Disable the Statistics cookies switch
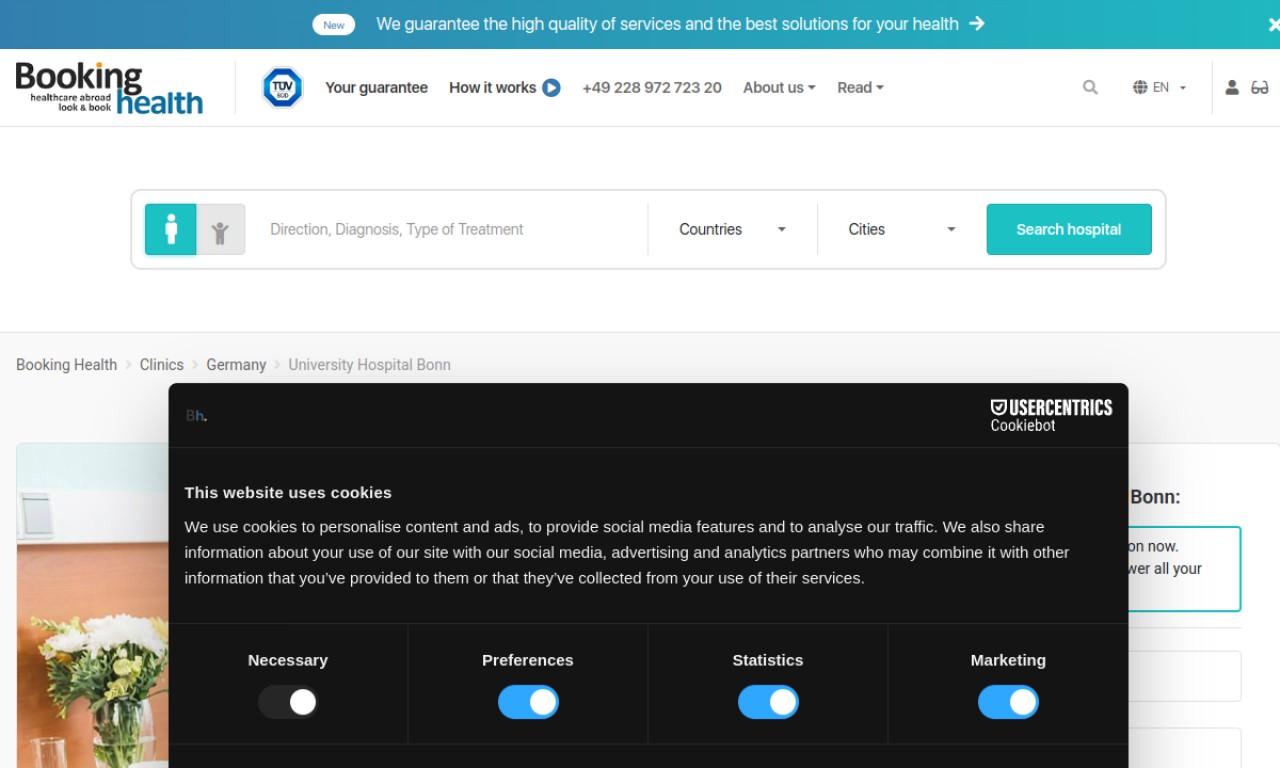Image resolution: width=1280 pixels, height=768 pixels. click(768, 702)
